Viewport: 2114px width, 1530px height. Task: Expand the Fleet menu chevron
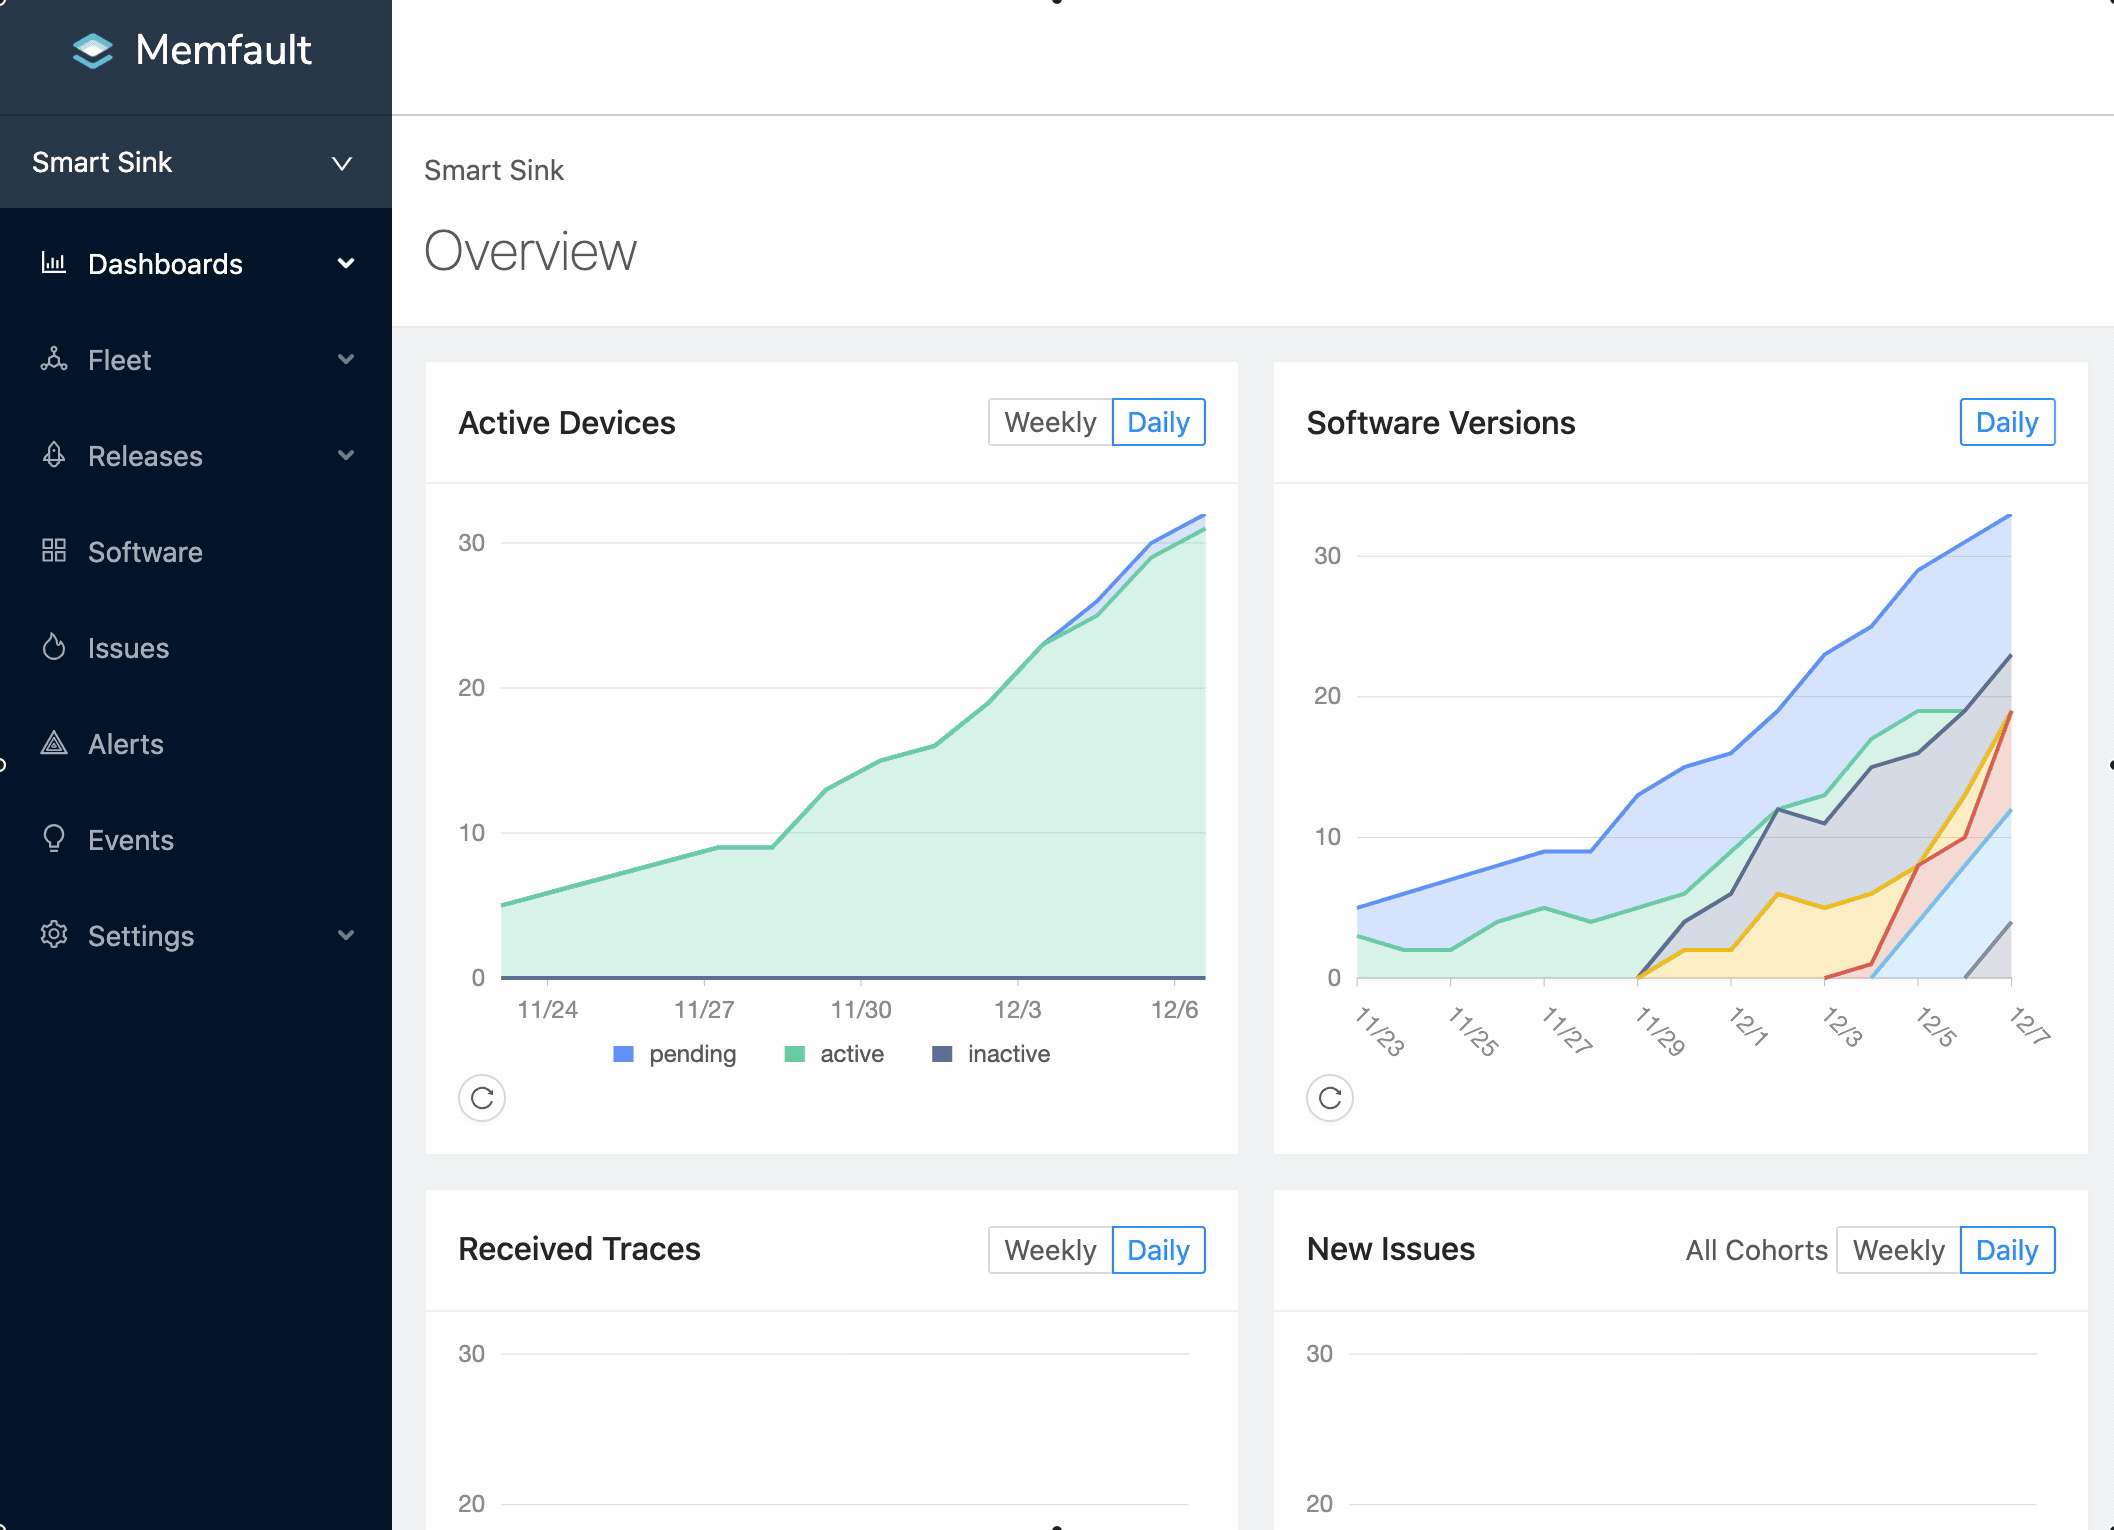point(346,359)
